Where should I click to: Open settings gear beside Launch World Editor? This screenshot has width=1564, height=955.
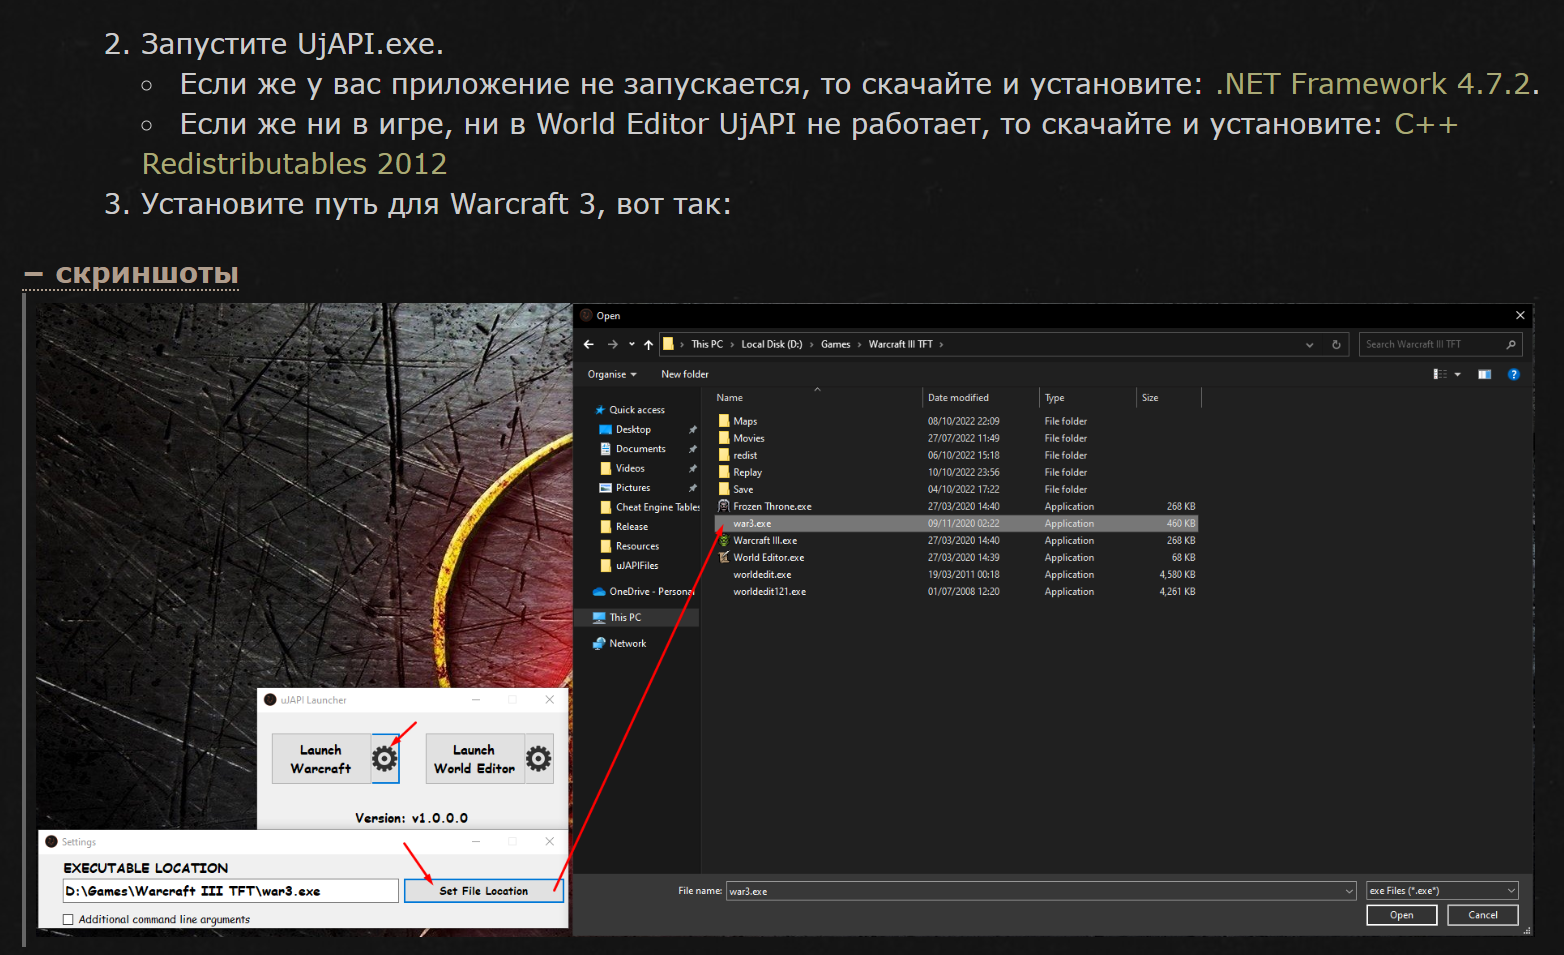(x=539, y=759)
